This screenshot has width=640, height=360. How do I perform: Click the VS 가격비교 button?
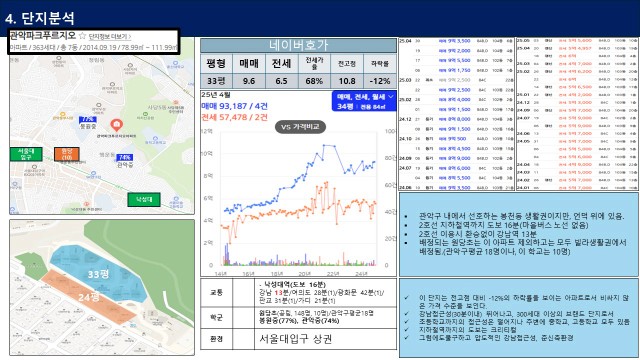point(300,127)
